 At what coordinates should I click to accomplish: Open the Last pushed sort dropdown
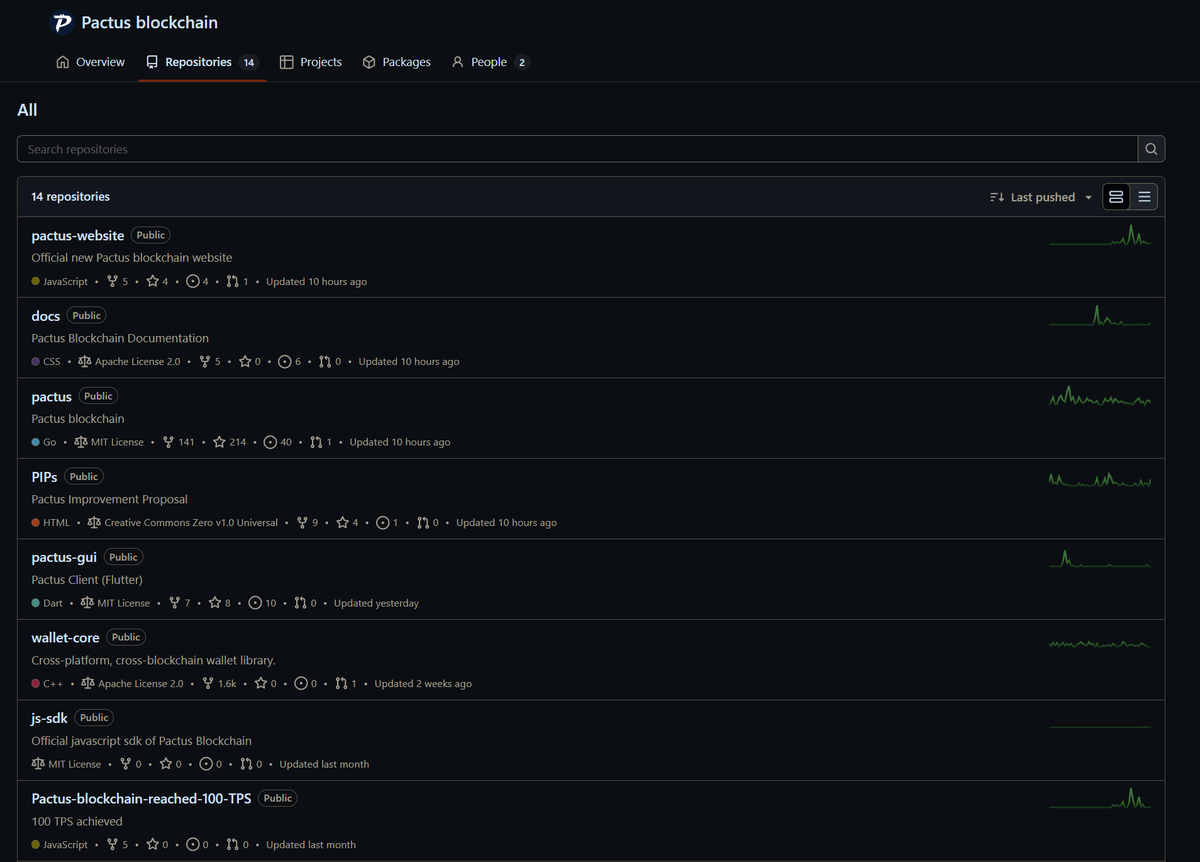tap(1041, 197)
